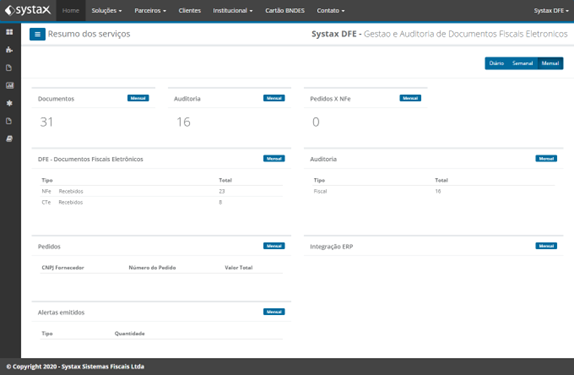Screen dimensions: 574x375
Task: Expand the Soluções dropdown menu
Action: (107, 11)
